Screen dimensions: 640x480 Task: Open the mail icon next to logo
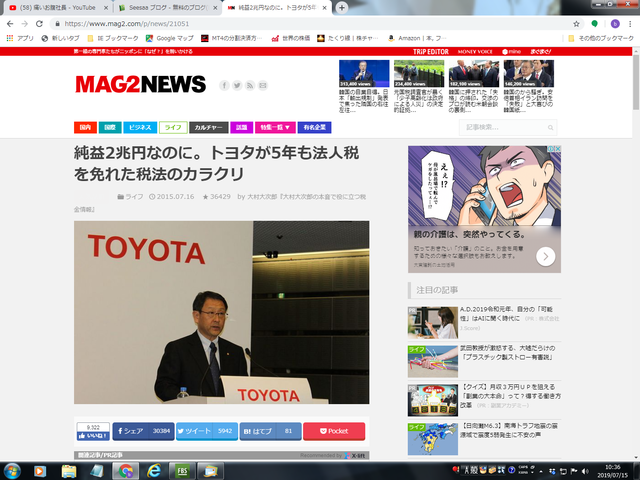click(x=263, y=85)
